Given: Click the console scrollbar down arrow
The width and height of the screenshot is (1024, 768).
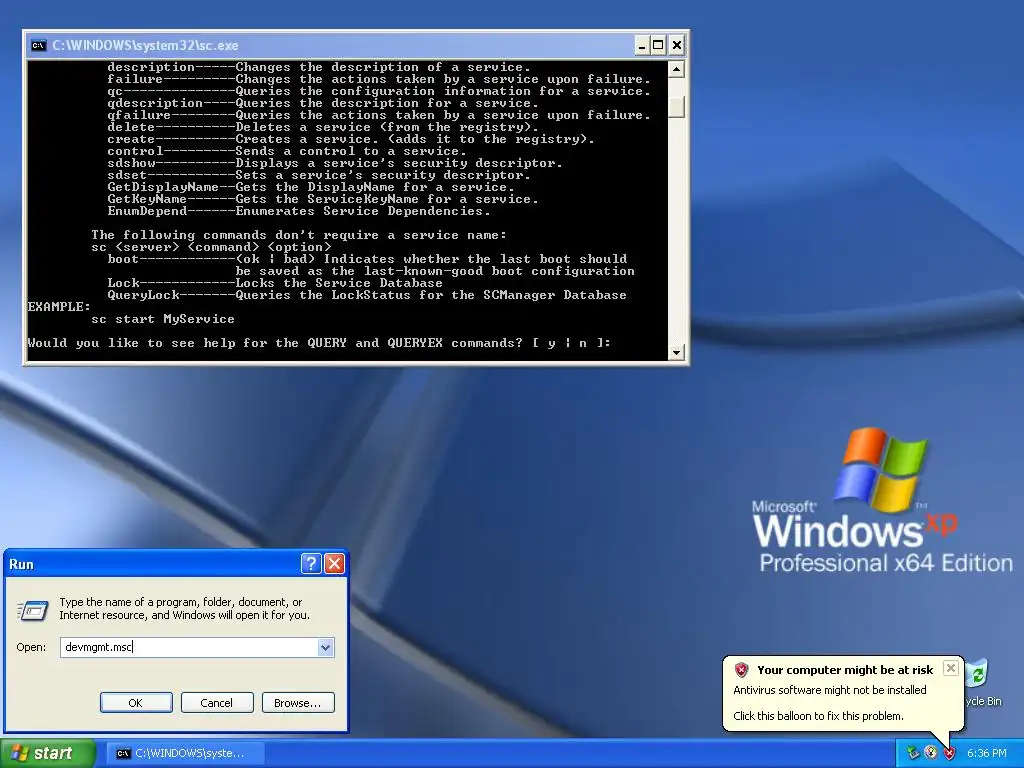Looking at the screenshot, I should [x=677, y=352].
